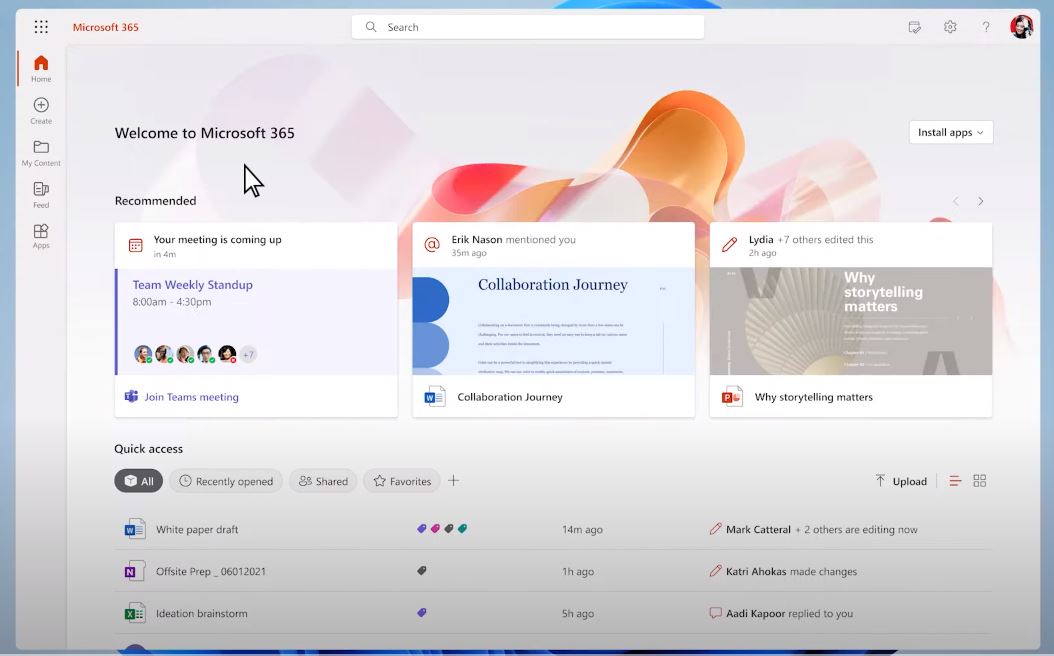This screenshot has width=1054, height=656.
Task: Select the Recently opened filter
Action: click(x=226, y=481)
